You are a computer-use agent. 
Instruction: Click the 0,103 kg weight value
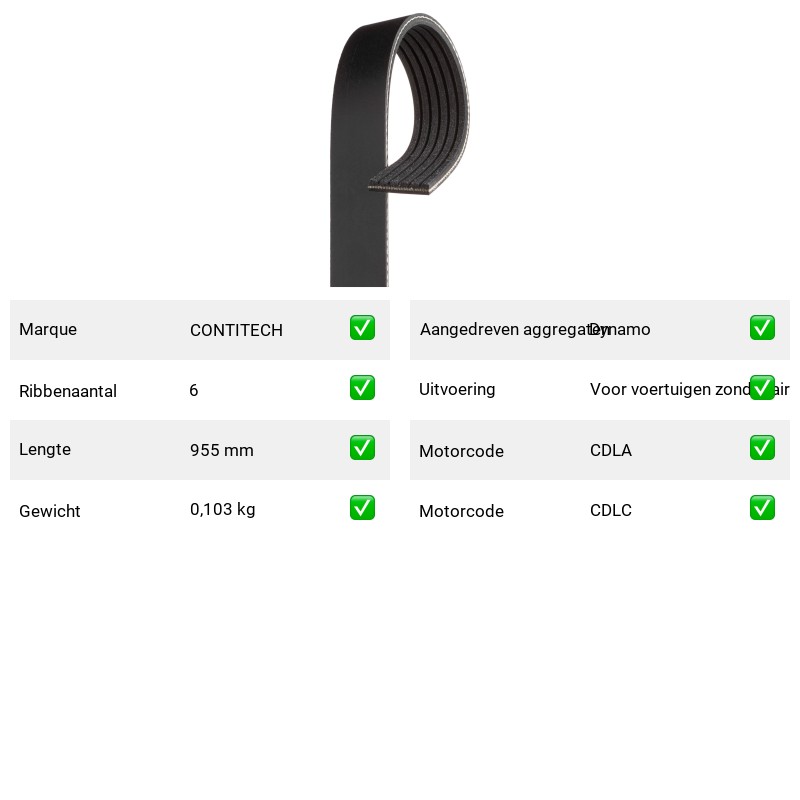pyautogui.click(x=222, y=509)
